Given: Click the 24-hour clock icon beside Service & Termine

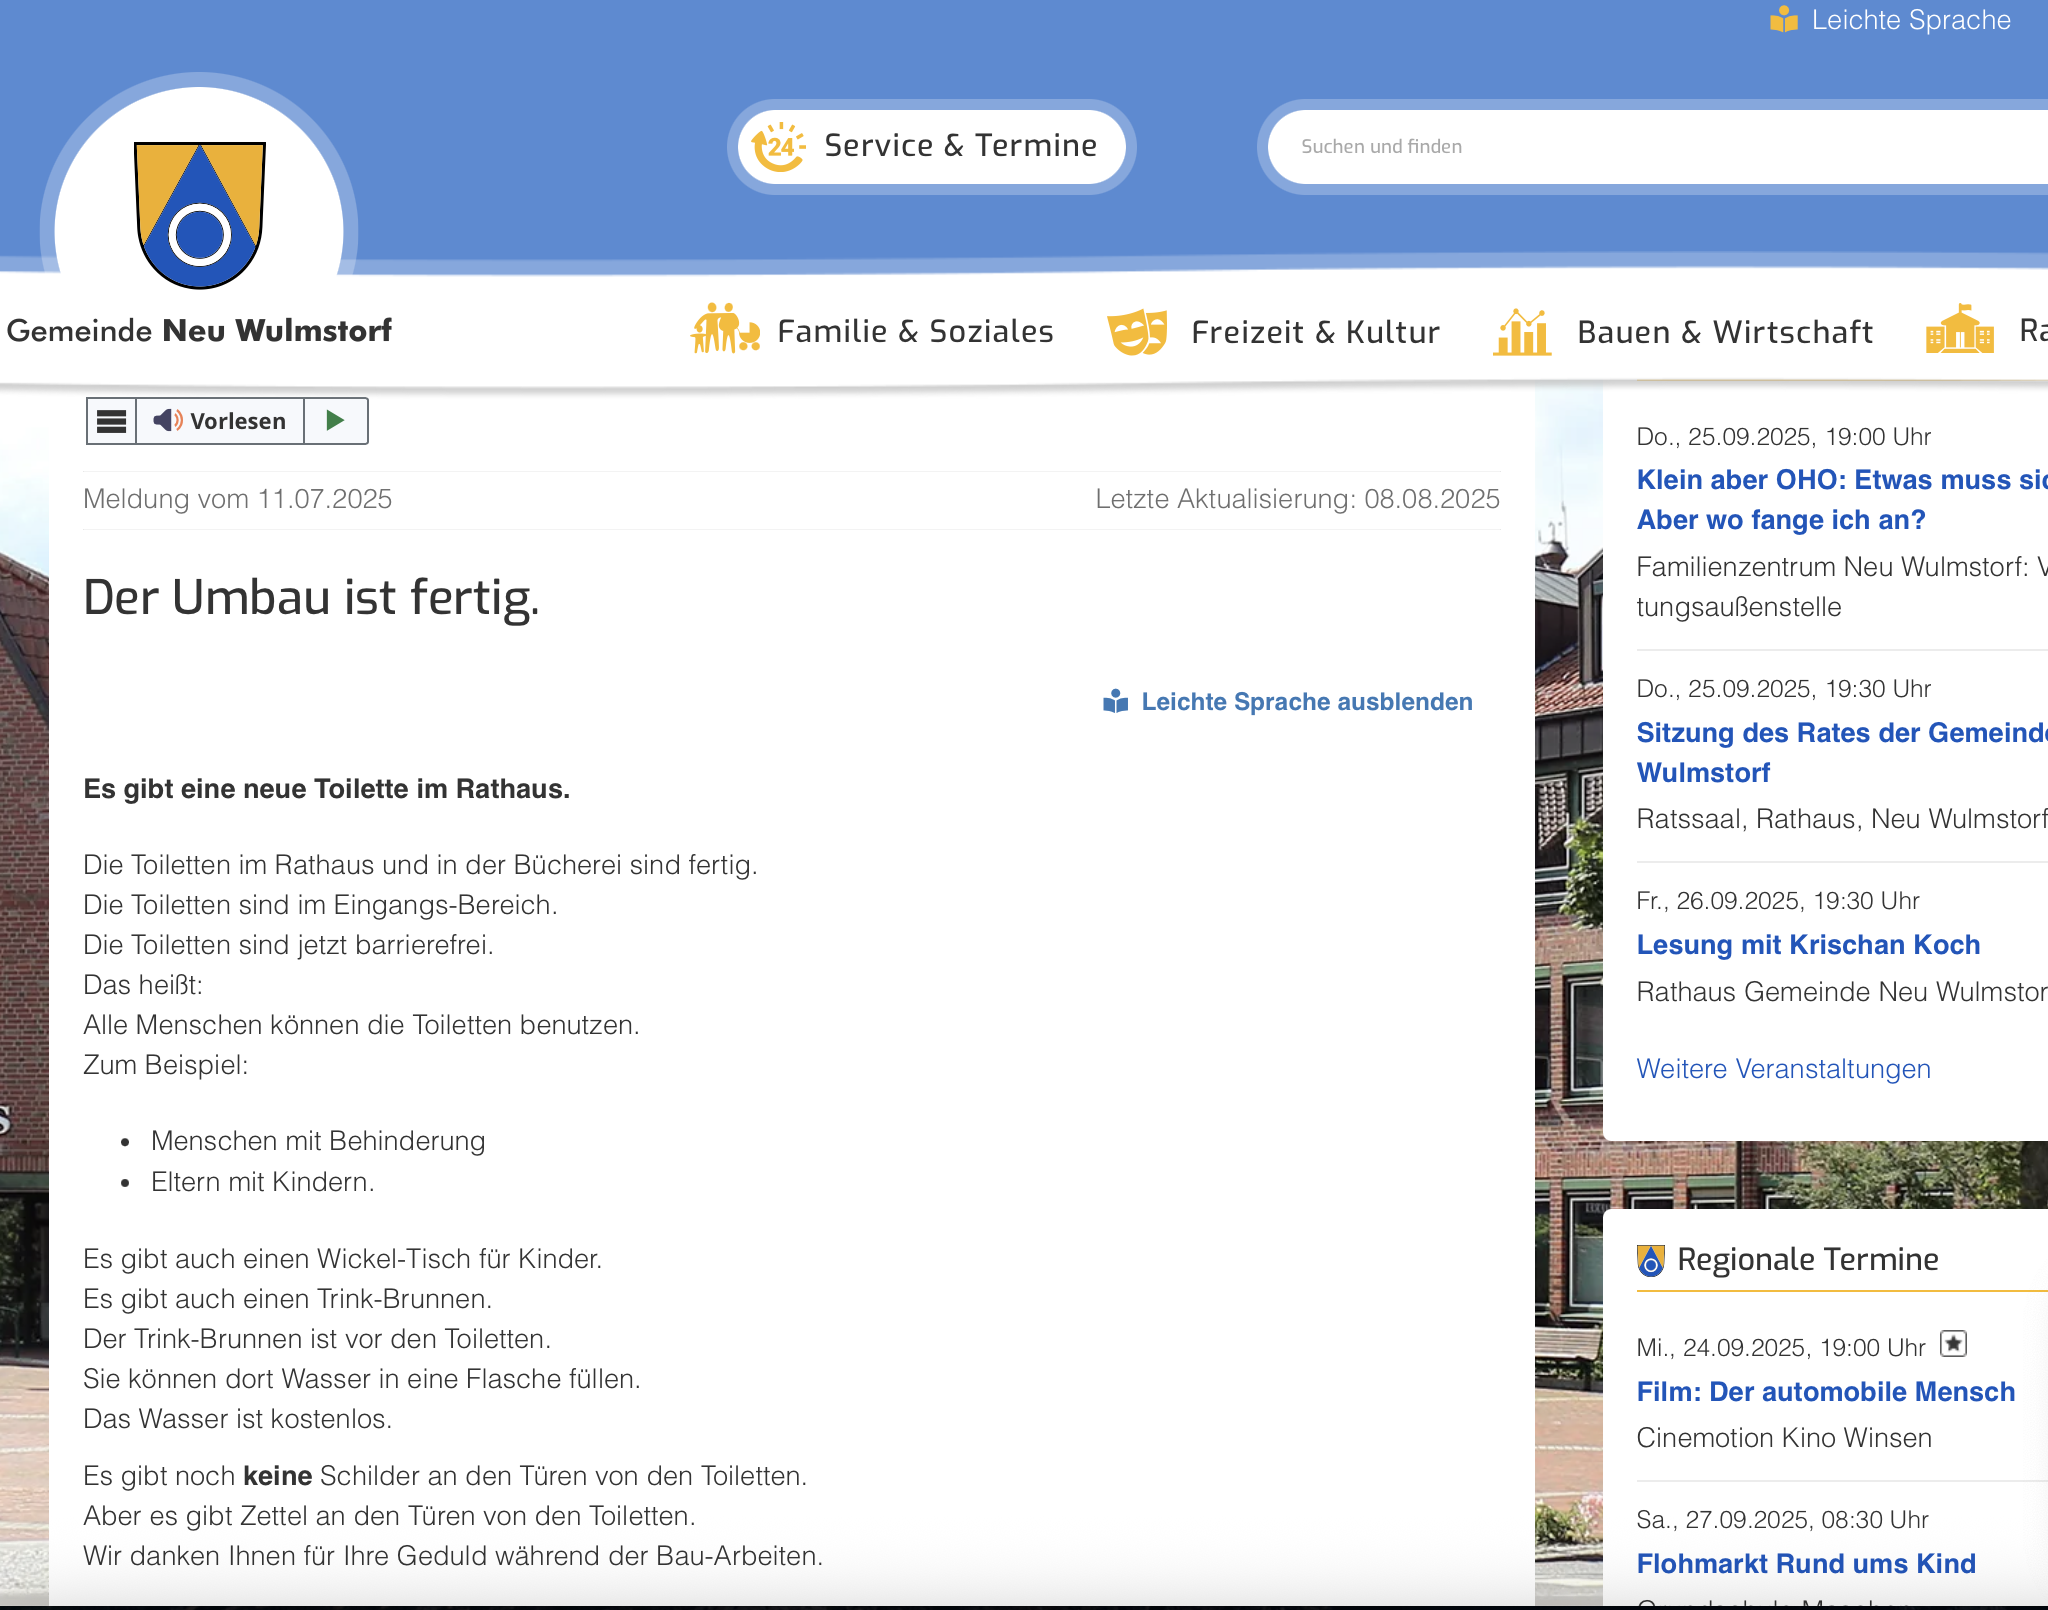Looking at the screenshot, I should [778, 146].
